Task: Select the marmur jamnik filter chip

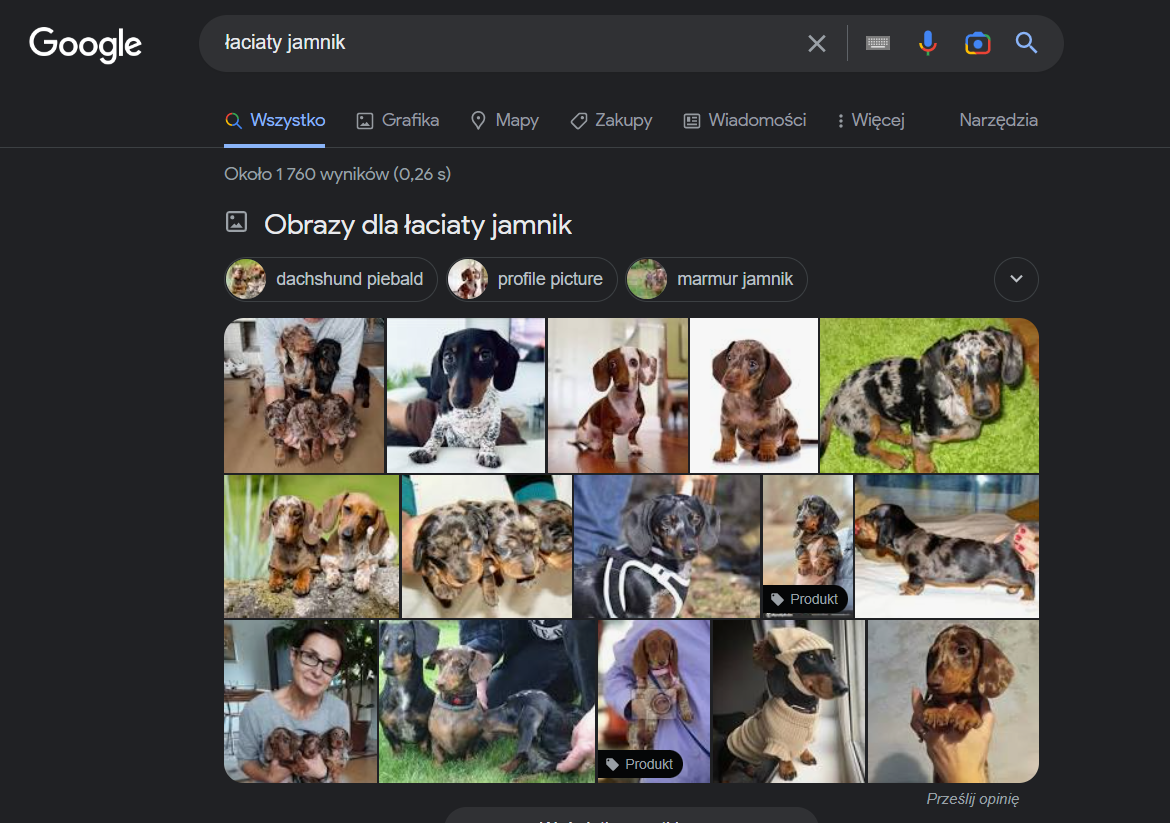Action: pos(716,279)
